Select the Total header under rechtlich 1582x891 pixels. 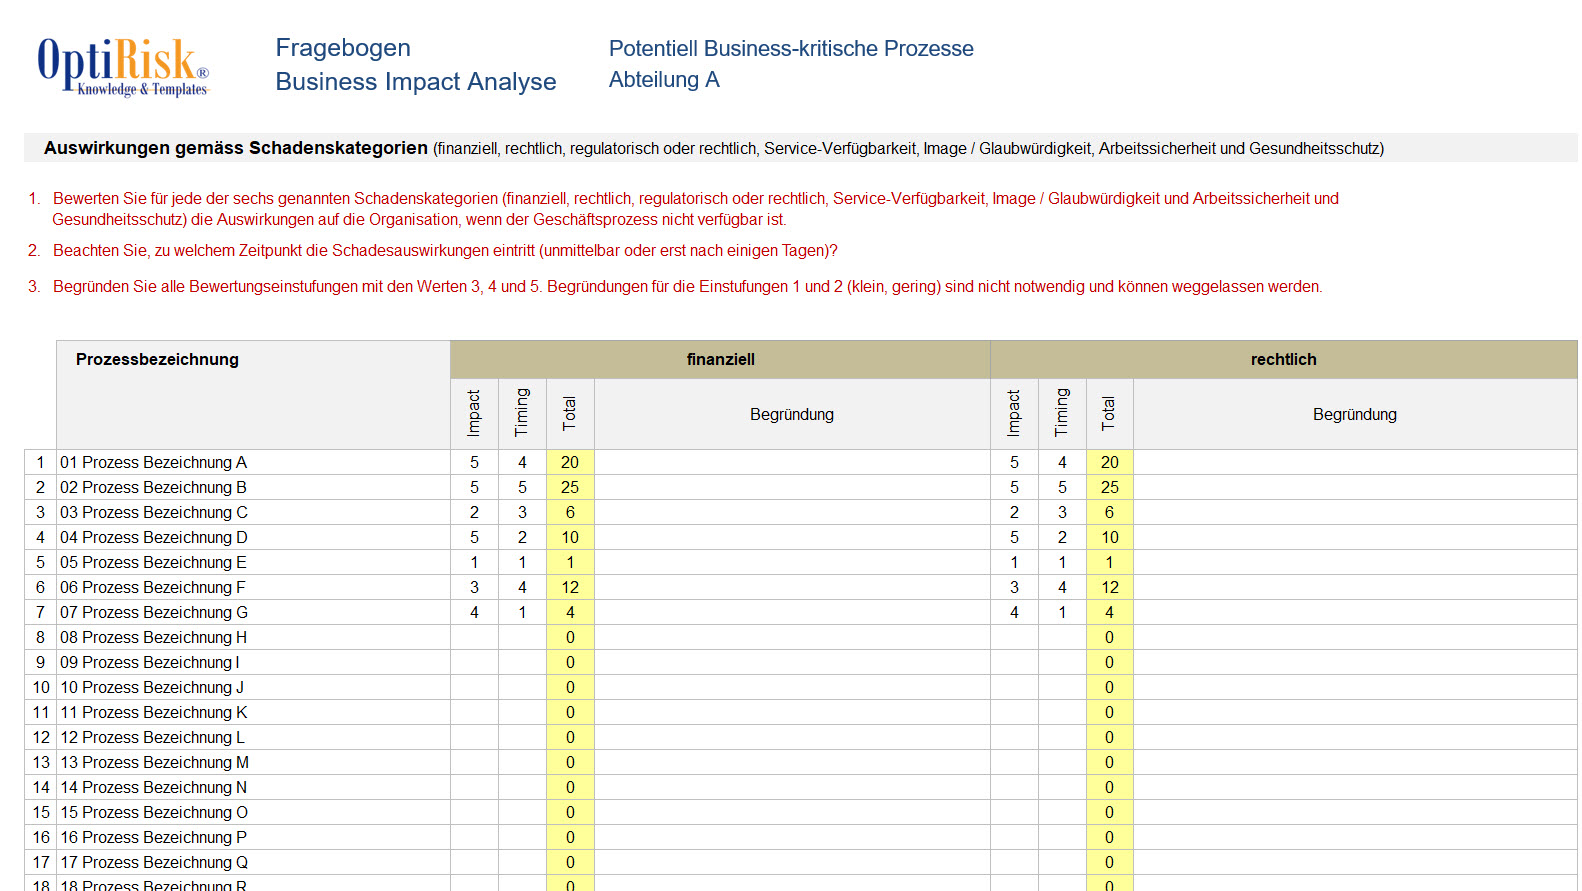1109,413
